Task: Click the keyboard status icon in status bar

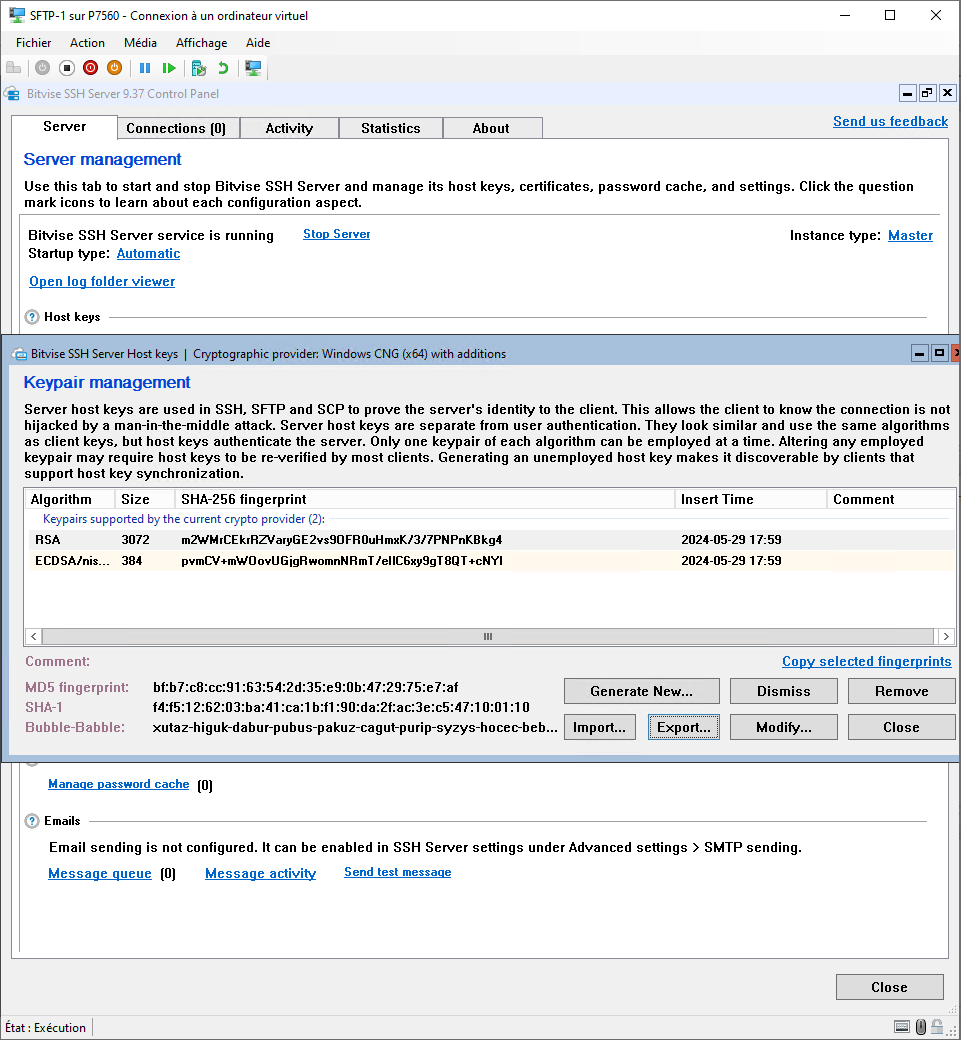Action: click(902, 1027)
